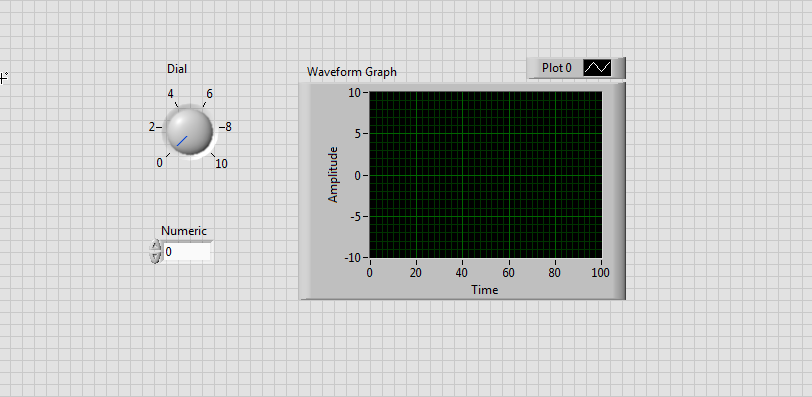Click the Numeric decrement arrow
The image size is (812, 397).
point(155,257)
